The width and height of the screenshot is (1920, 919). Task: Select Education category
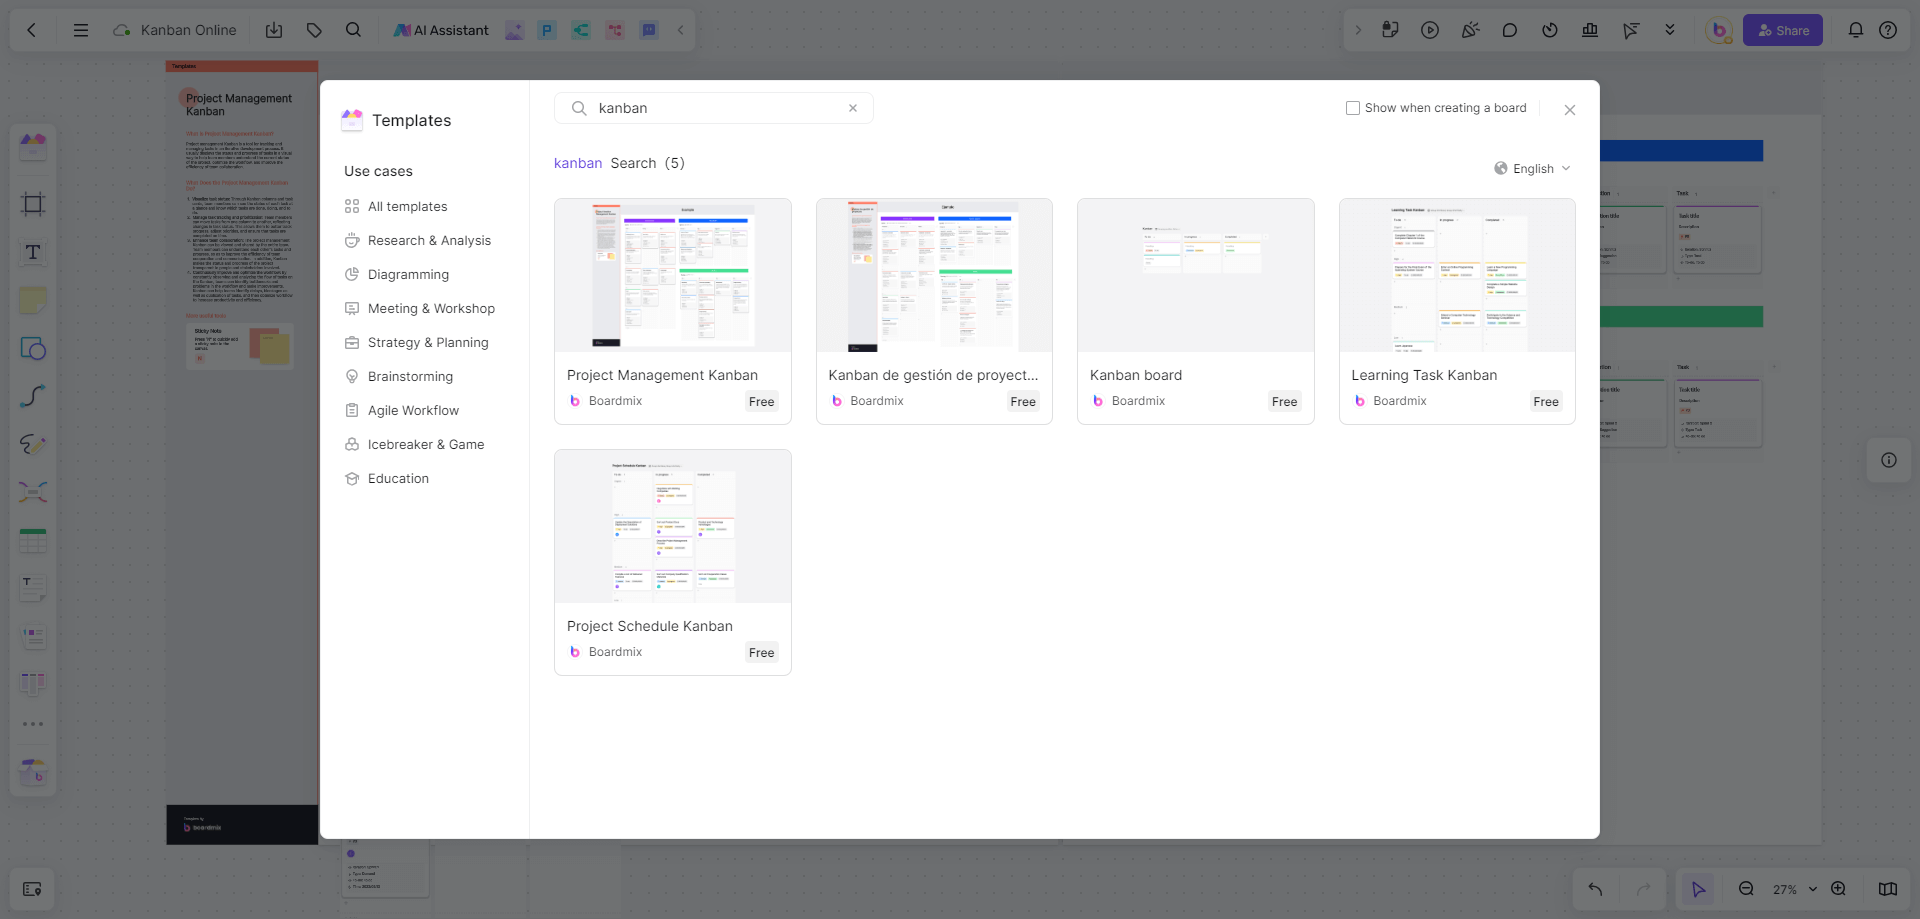(x=387, y=479)
